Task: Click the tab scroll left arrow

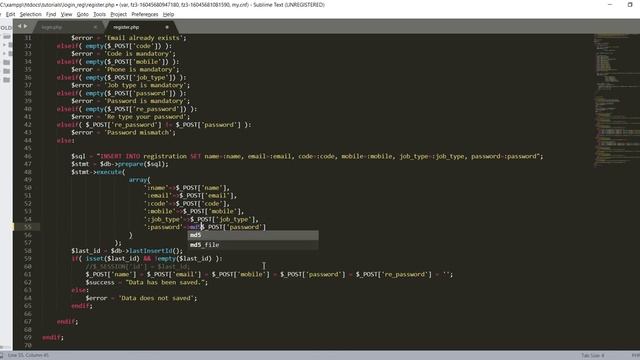Action: click(x=19, y=26)
